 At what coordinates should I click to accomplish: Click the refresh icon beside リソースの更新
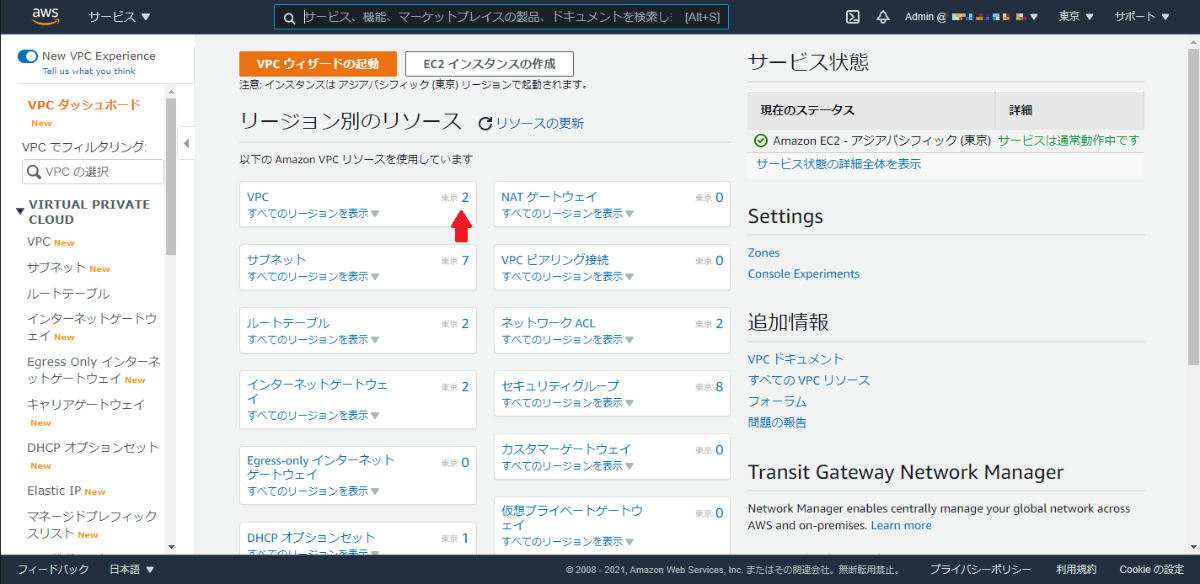pos(486,124)
